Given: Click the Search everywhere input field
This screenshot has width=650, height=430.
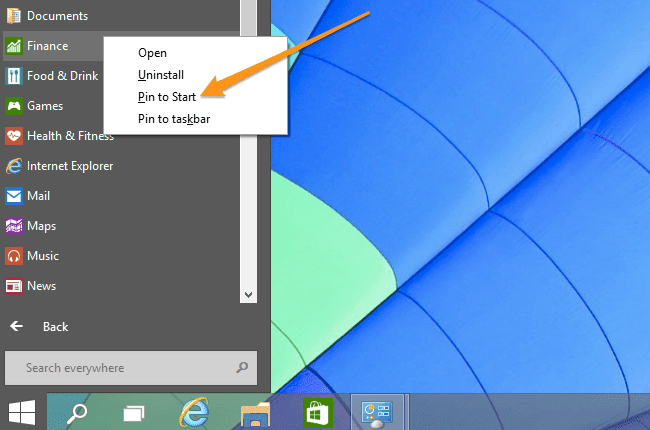Looking at the screenshot, I should (x=131, y=368).
